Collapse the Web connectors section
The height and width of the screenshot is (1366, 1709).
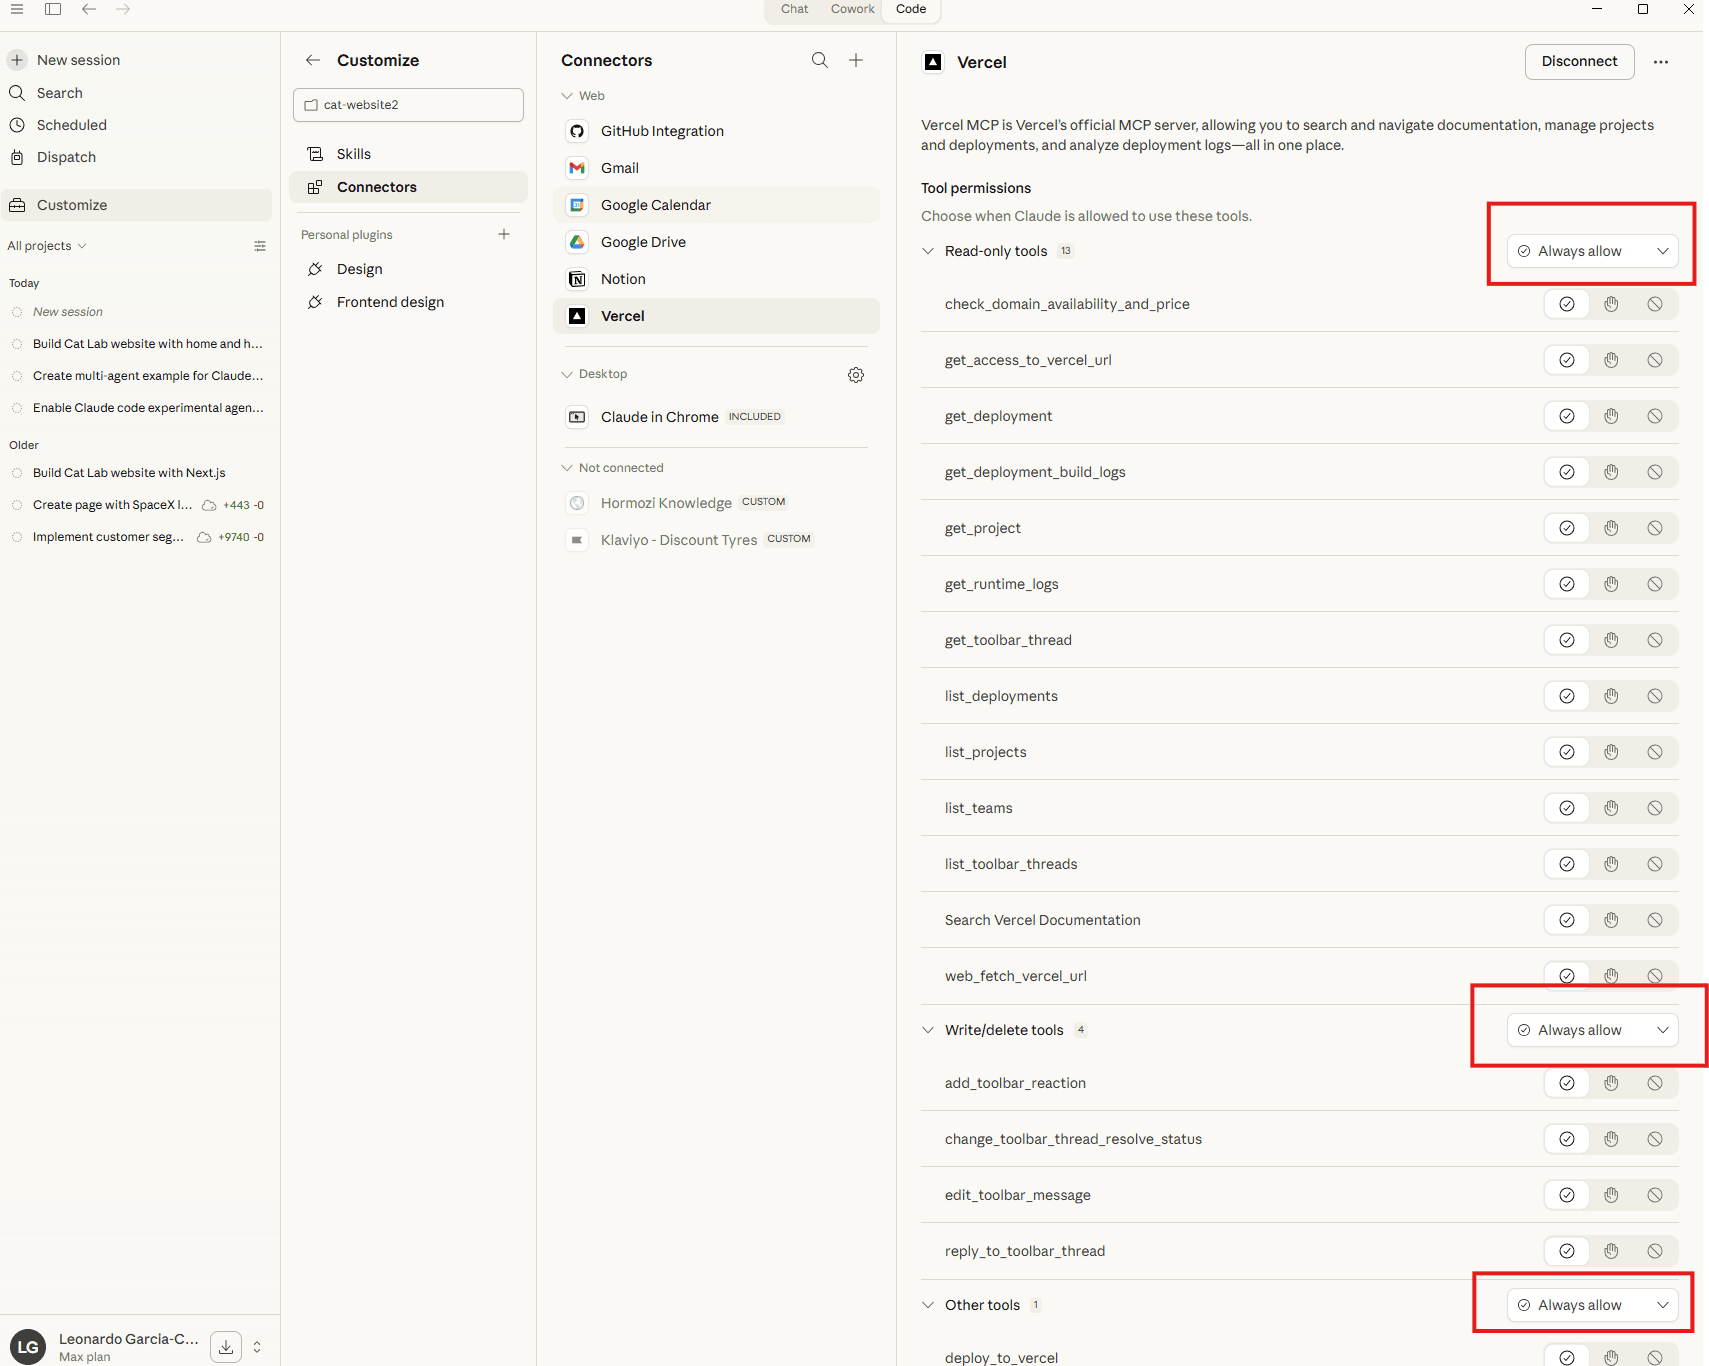[567, 96]
